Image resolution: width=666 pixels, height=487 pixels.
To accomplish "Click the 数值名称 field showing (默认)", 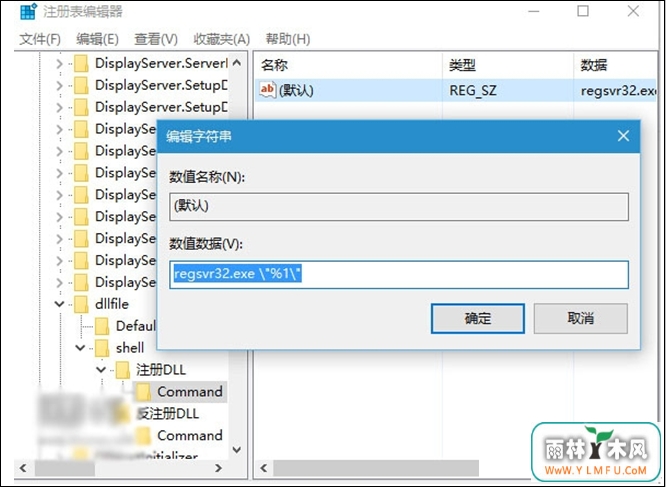I will pos(399,207).
